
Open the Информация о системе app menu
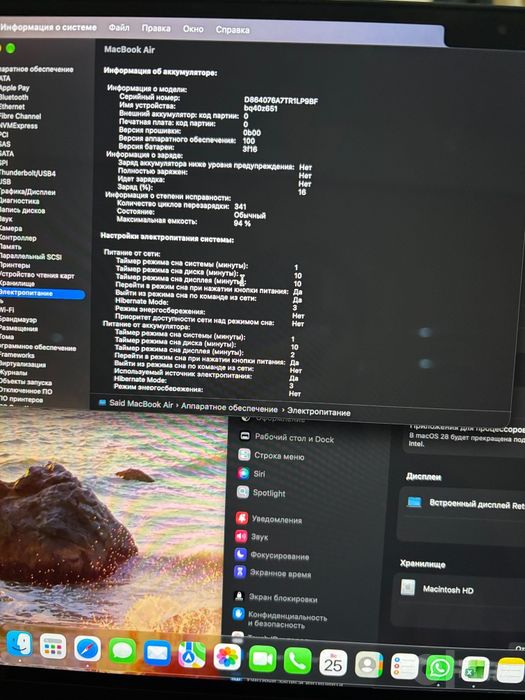pyautogui.click(x=48, y=27)
